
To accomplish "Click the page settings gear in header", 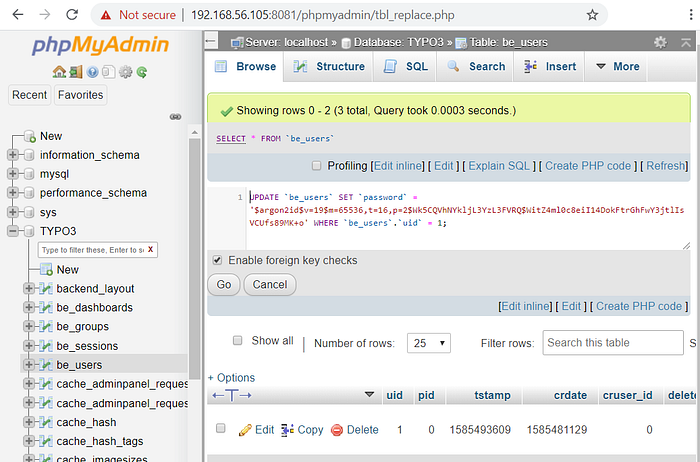I will [660, 43].
